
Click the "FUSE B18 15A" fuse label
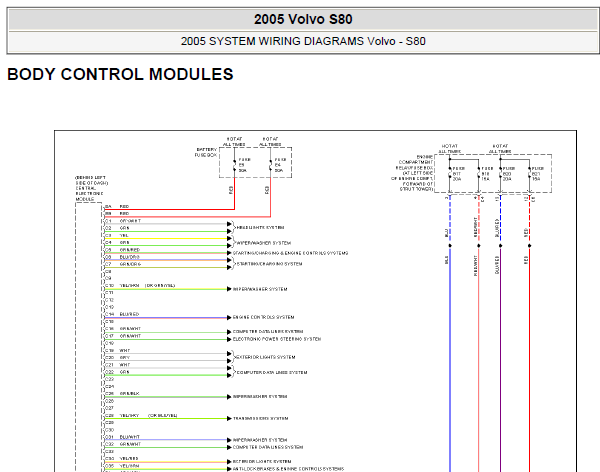(487, 173)
